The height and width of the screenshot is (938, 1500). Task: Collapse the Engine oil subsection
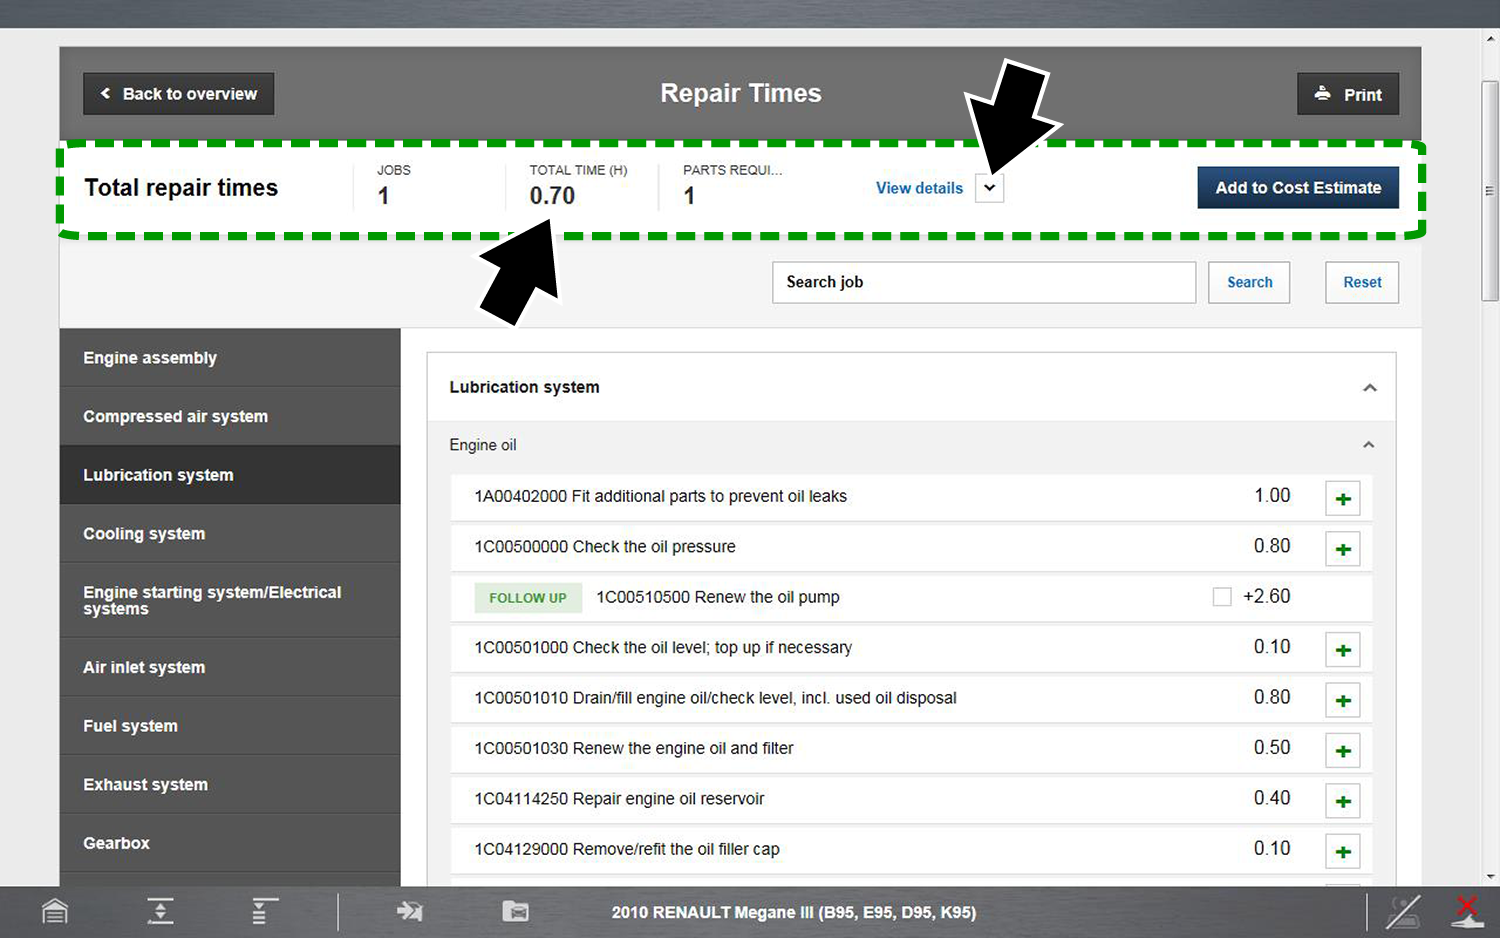click(1368, 445)
